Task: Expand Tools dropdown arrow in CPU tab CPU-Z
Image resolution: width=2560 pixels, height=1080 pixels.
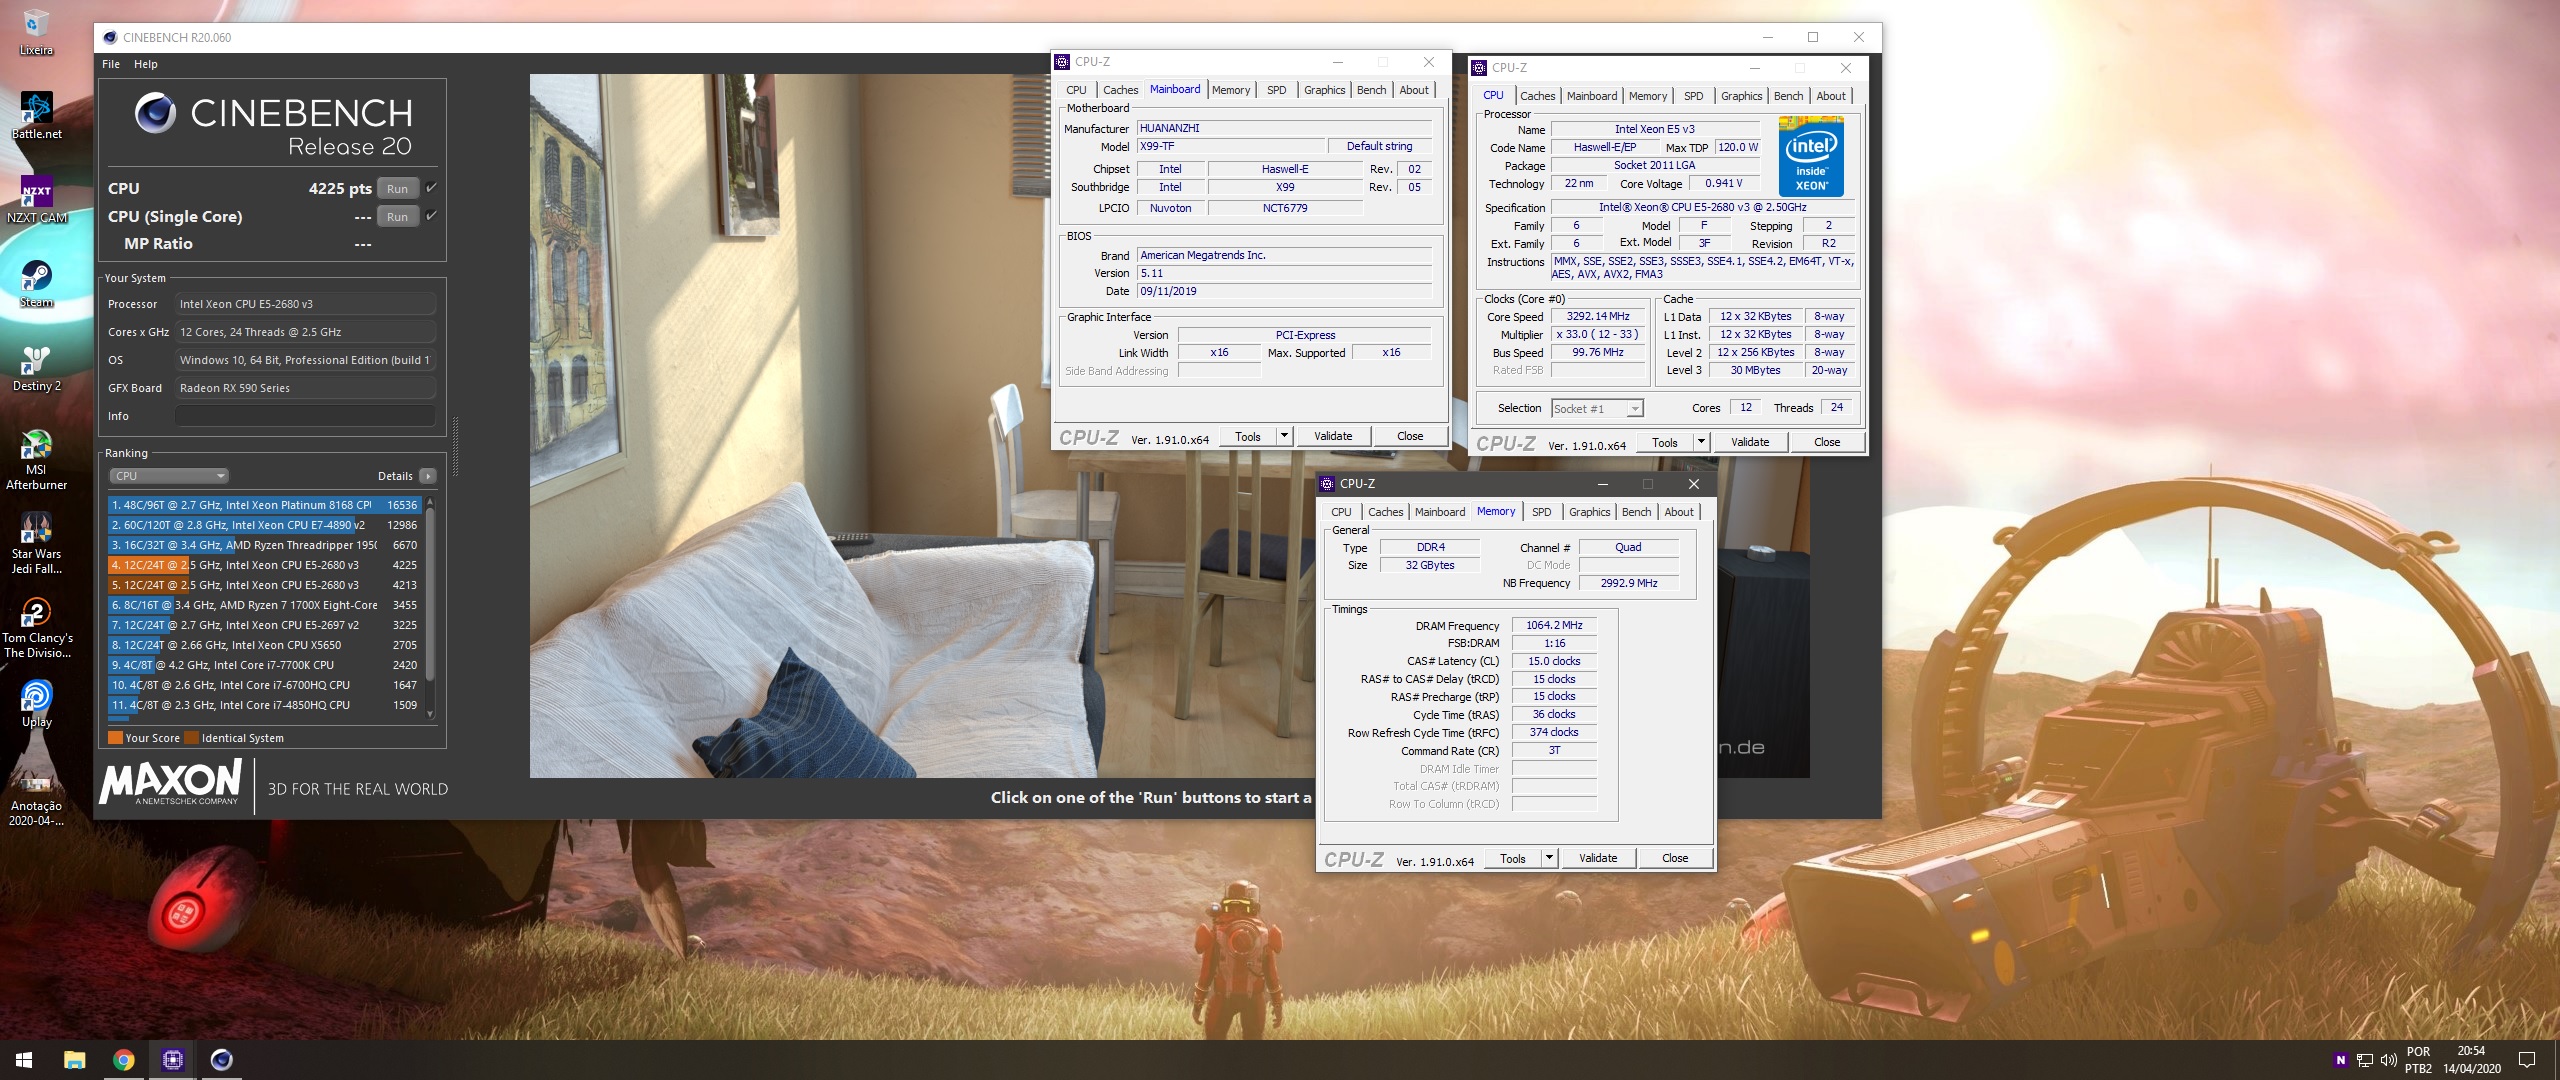Action: coord(1701,442)
